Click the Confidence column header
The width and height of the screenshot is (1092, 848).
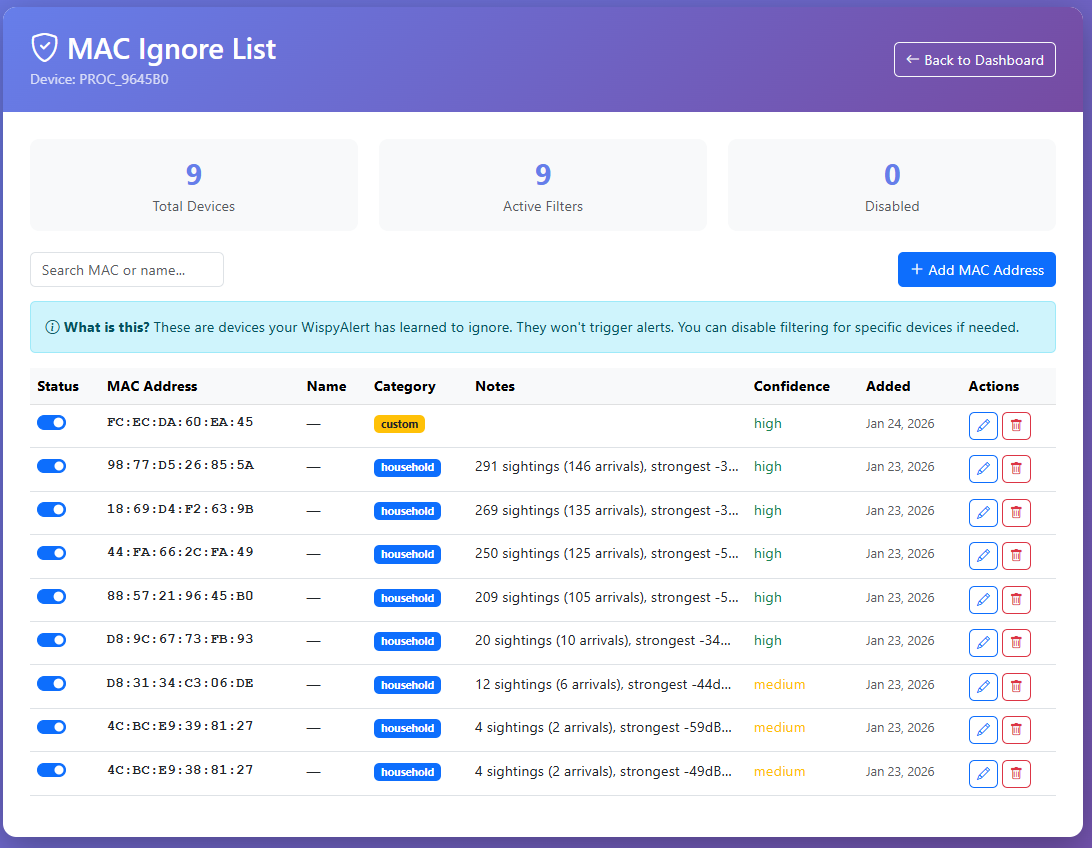(x=791, y=386)
